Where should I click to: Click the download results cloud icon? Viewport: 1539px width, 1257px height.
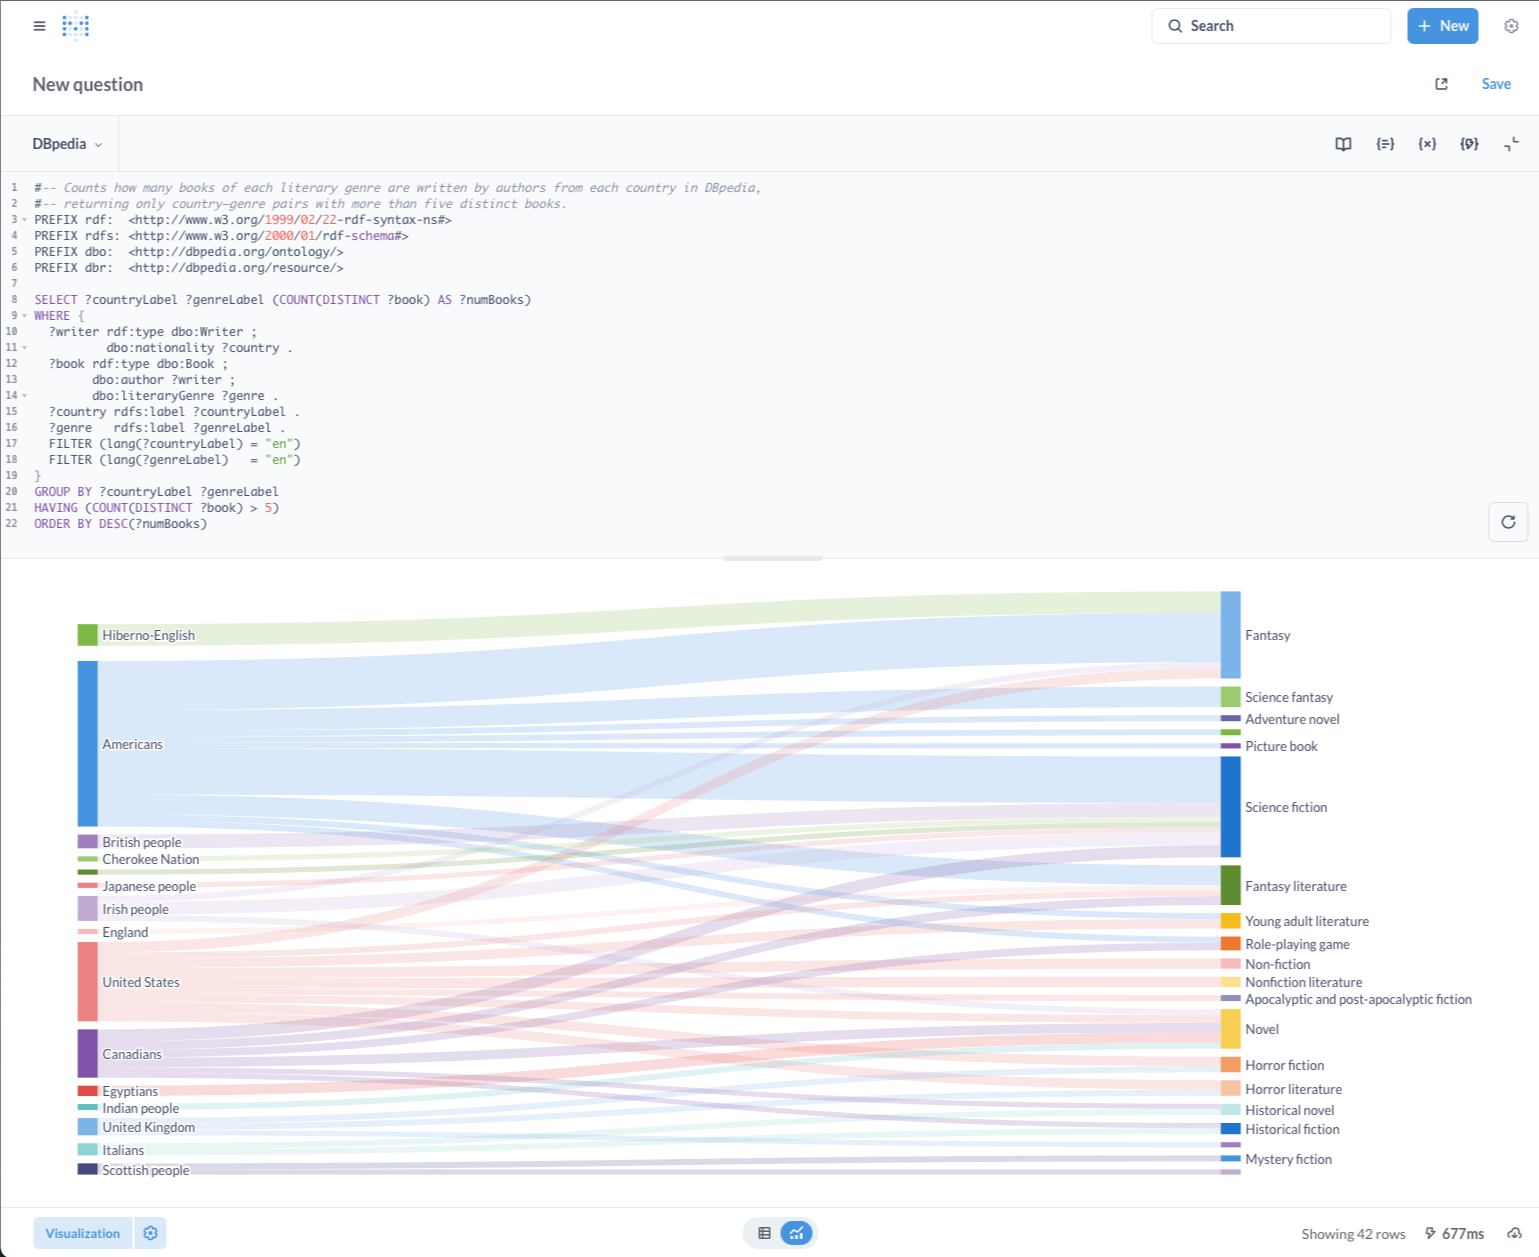(x=1514, y=1233)
